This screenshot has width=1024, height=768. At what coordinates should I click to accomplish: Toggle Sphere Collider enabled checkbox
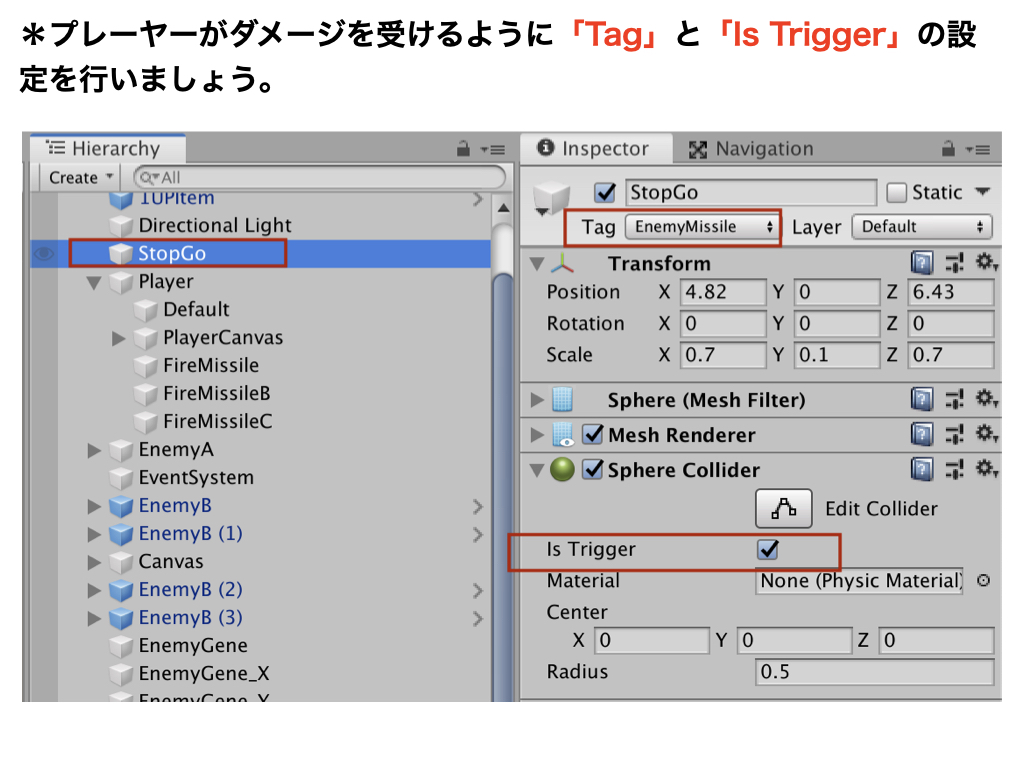[x=593, y=469]
